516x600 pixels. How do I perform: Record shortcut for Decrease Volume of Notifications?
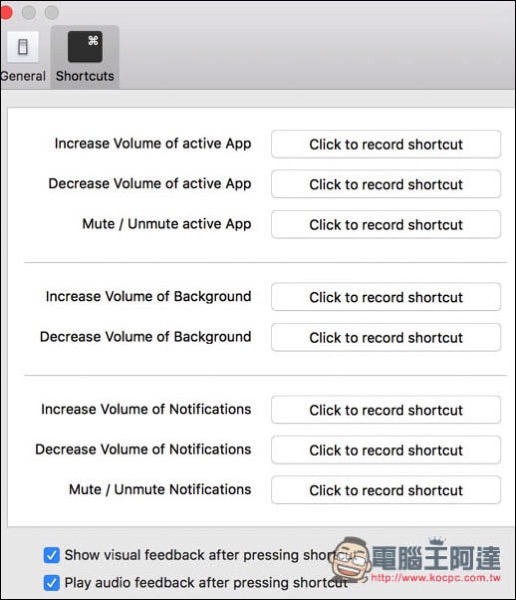386,450
